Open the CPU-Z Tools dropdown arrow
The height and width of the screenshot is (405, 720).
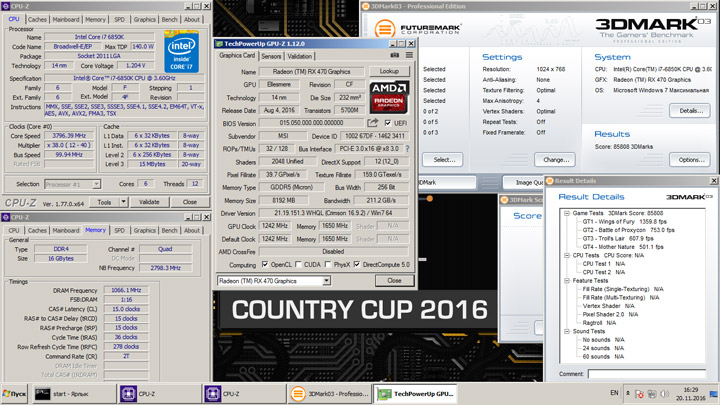[x=123, y=202]
